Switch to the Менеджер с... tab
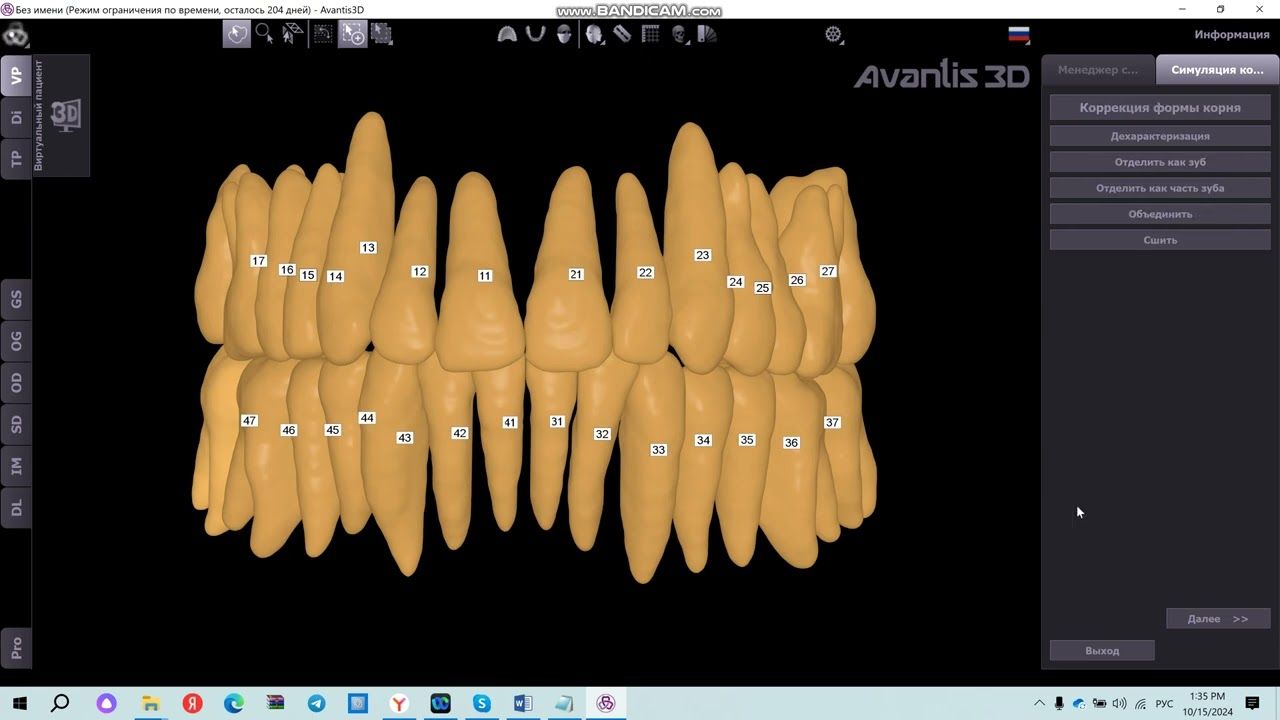 tap(1097, 70)
